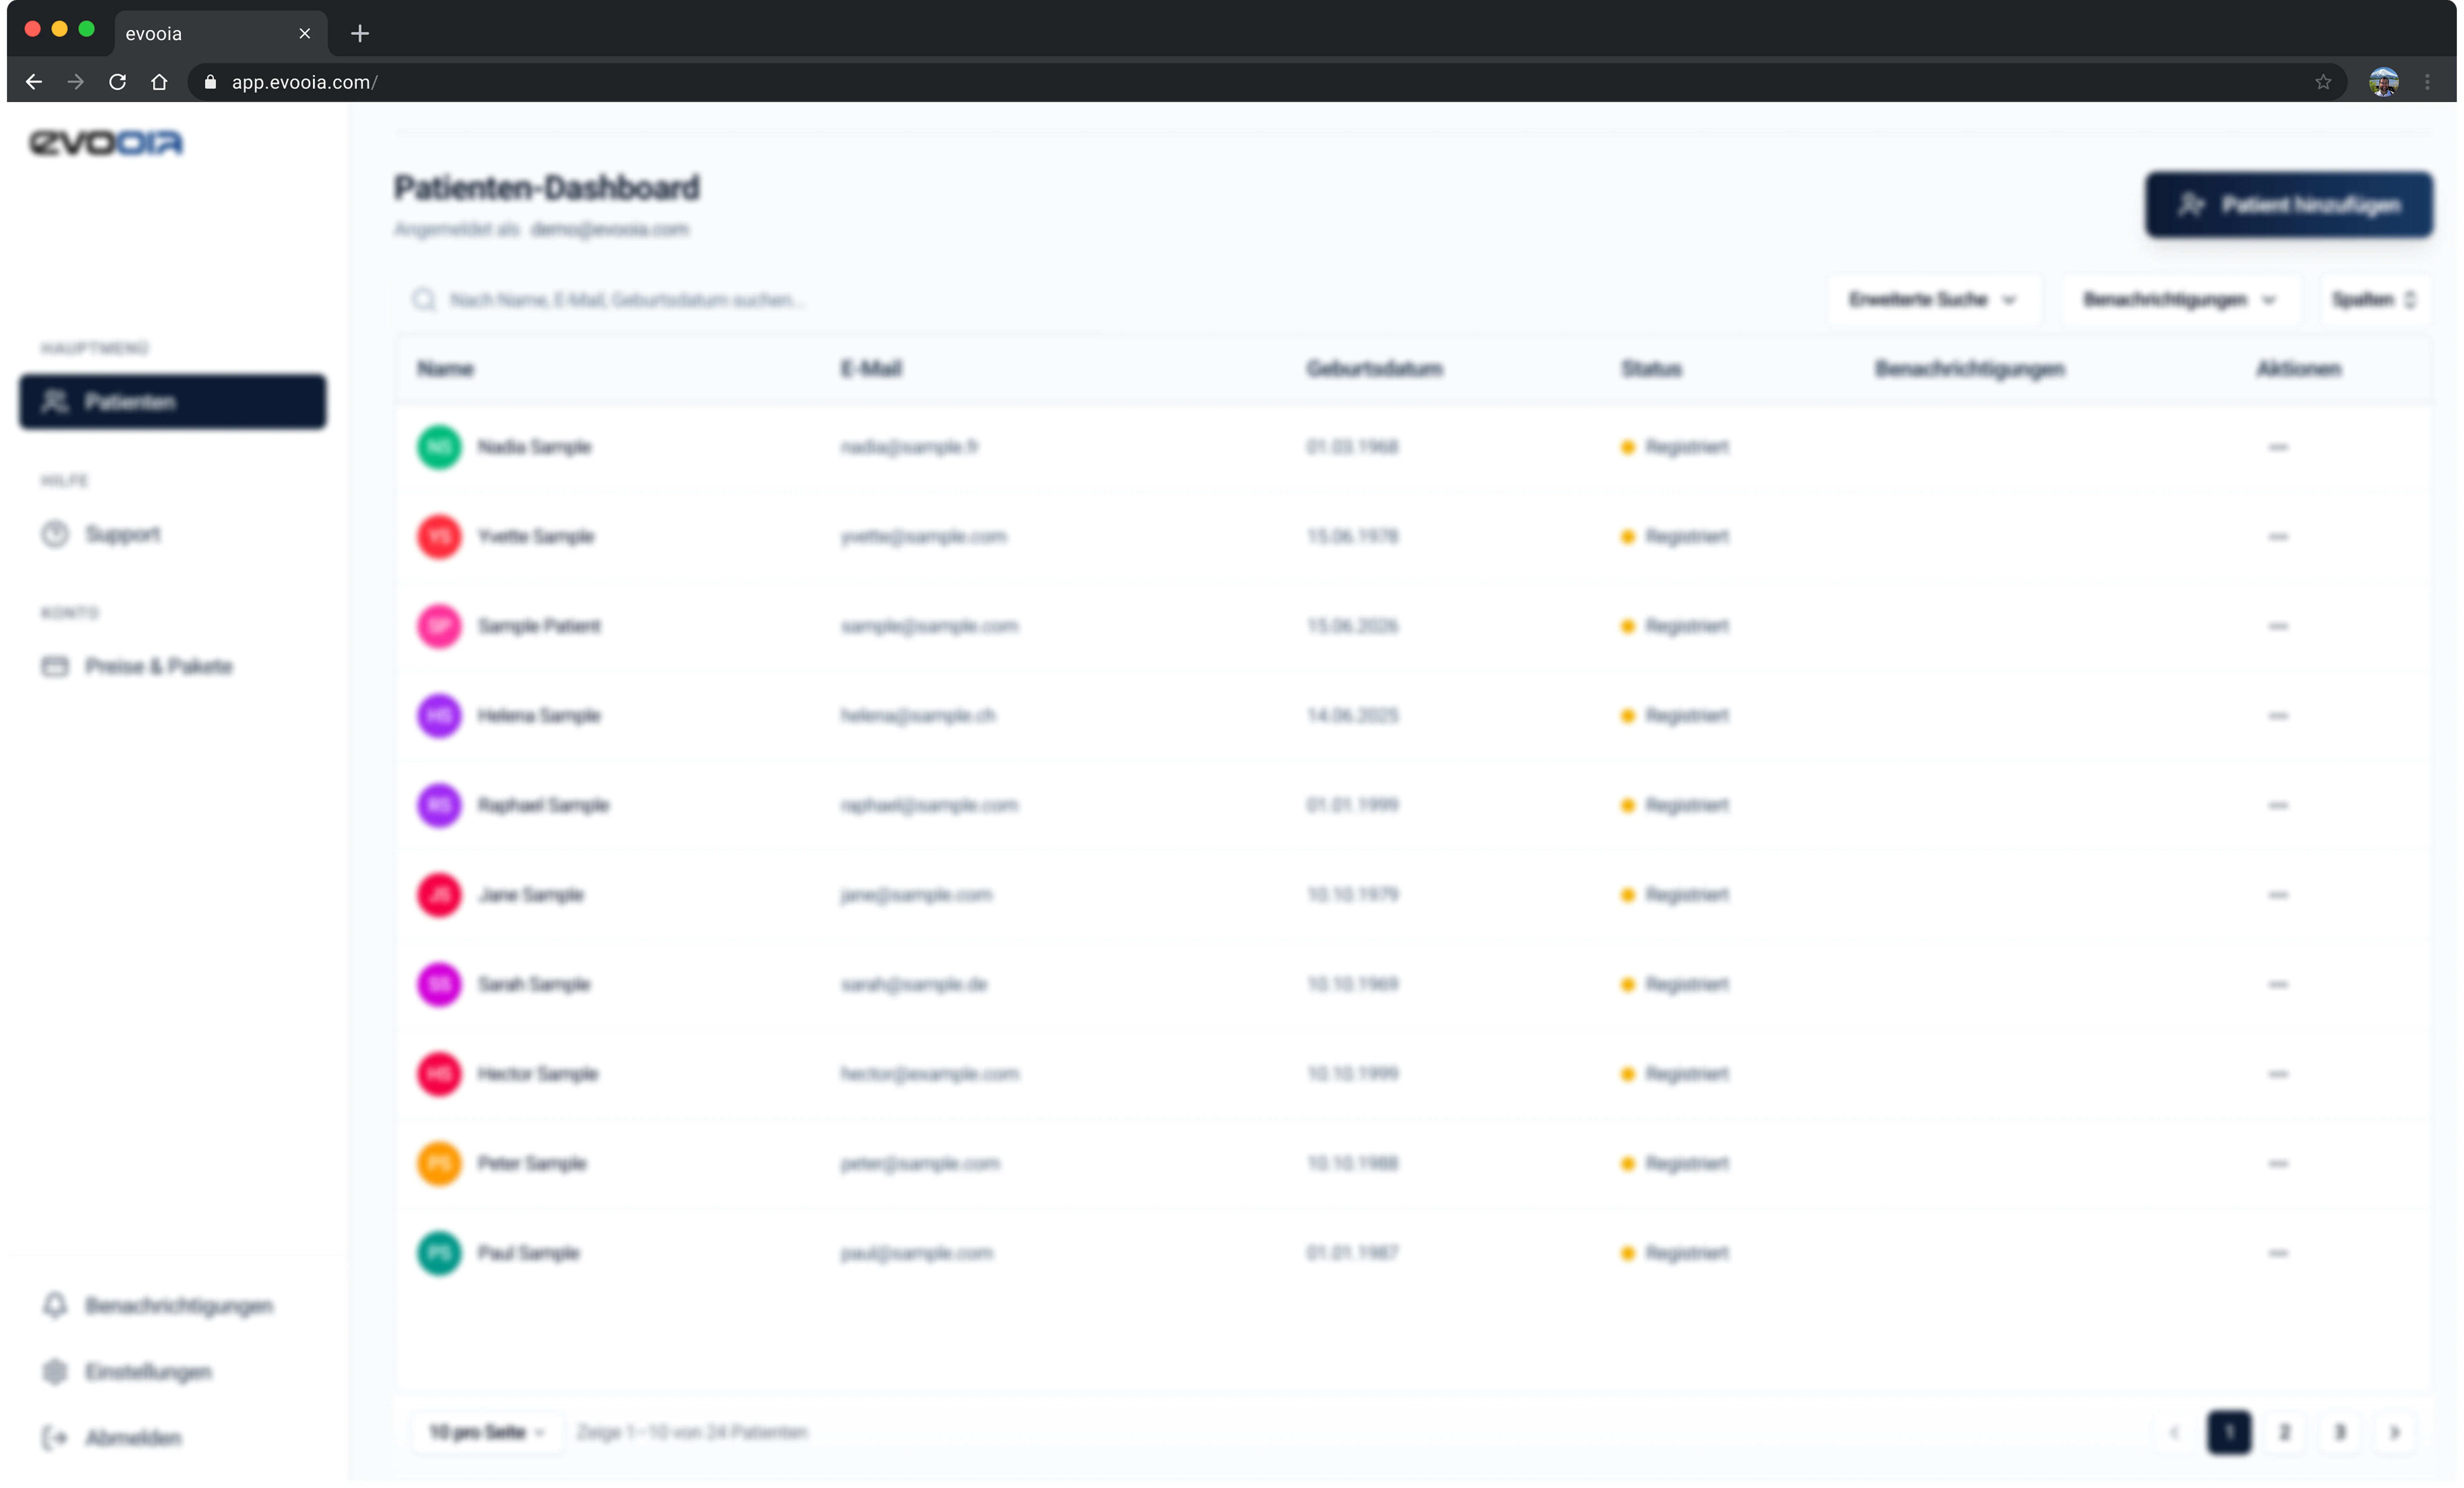This screenshot has width=2464, height=1488.
Task: Click the search magnifier icon
Action: (424, 300)
